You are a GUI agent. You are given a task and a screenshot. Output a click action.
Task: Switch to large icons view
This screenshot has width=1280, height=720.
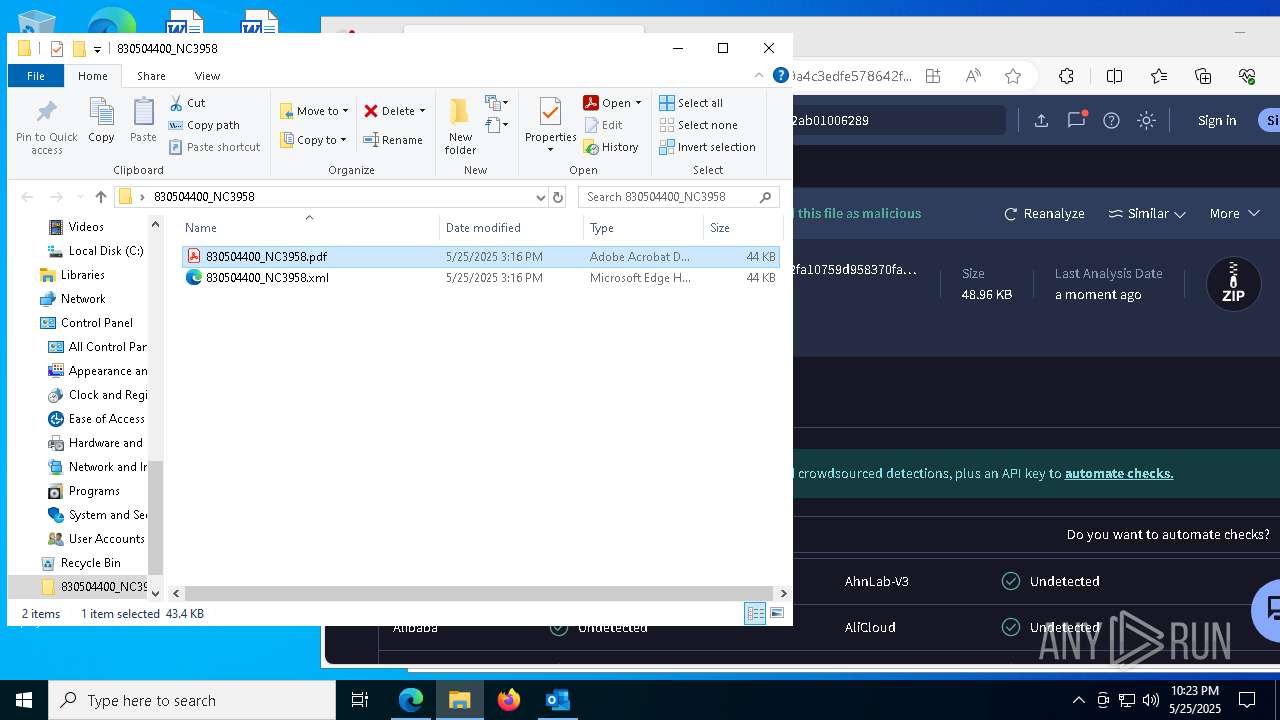click(x=777, y=614)
